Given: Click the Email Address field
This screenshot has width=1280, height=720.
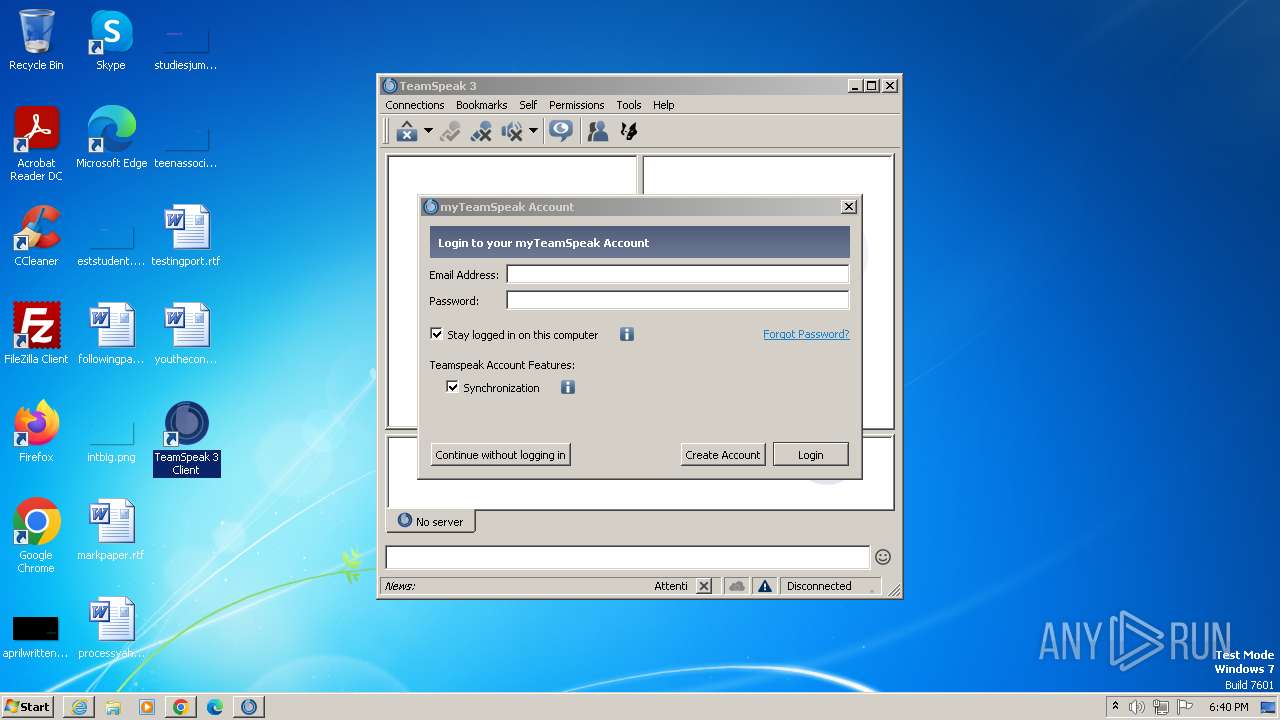Looking at the screenshot, I should tap(677, 274).
